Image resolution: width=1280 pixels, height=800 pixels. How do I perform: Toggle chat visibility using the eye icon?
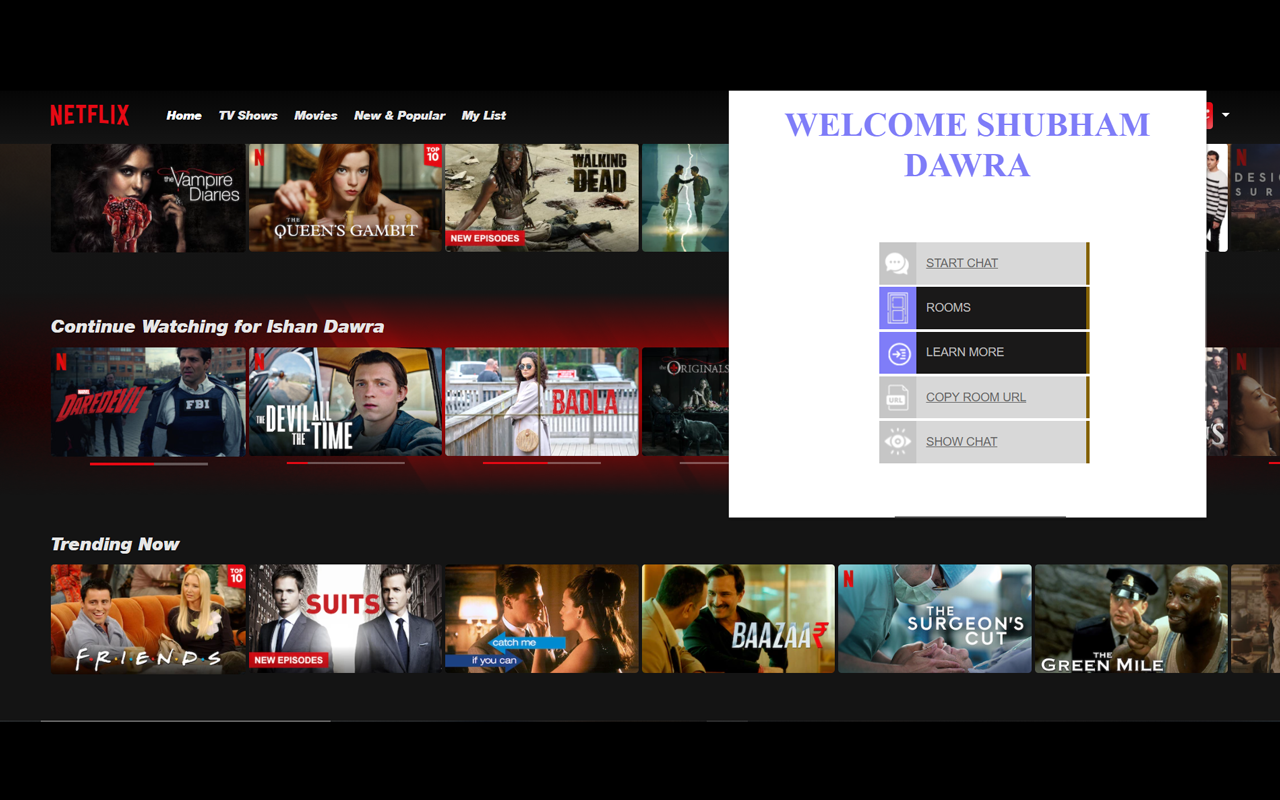tap(897, 441)
